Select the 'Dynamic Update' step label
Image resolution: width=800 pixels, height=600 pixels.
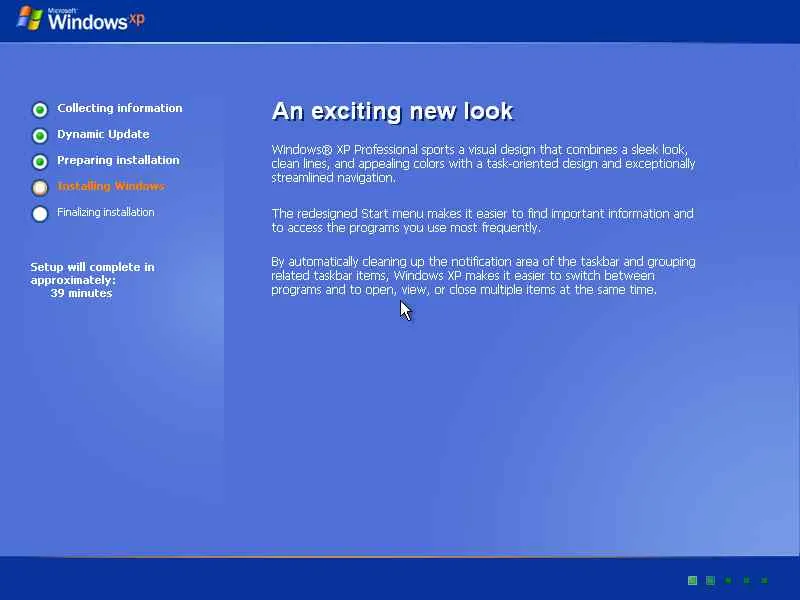point(103,134)
